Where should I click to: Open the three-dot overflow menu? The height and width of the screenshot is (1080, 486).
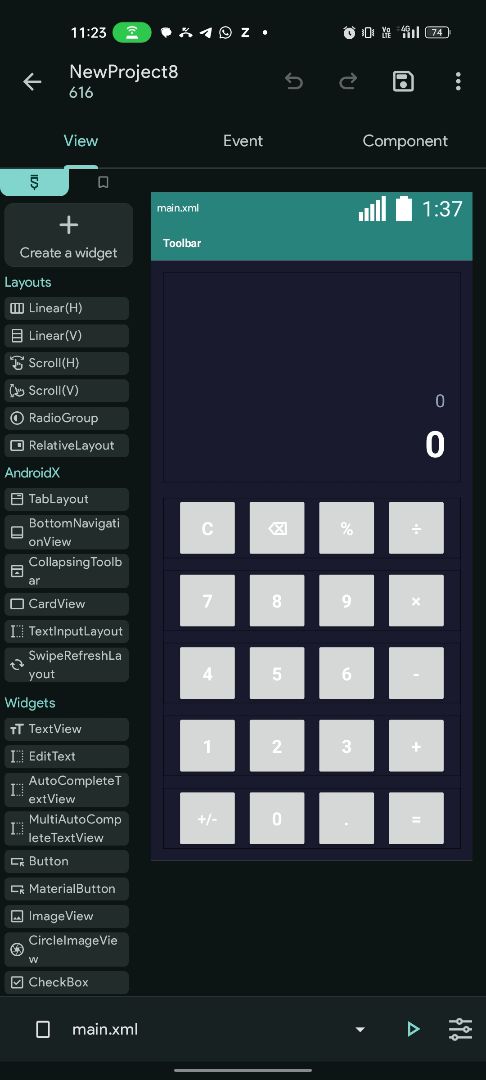click(458, 82)
